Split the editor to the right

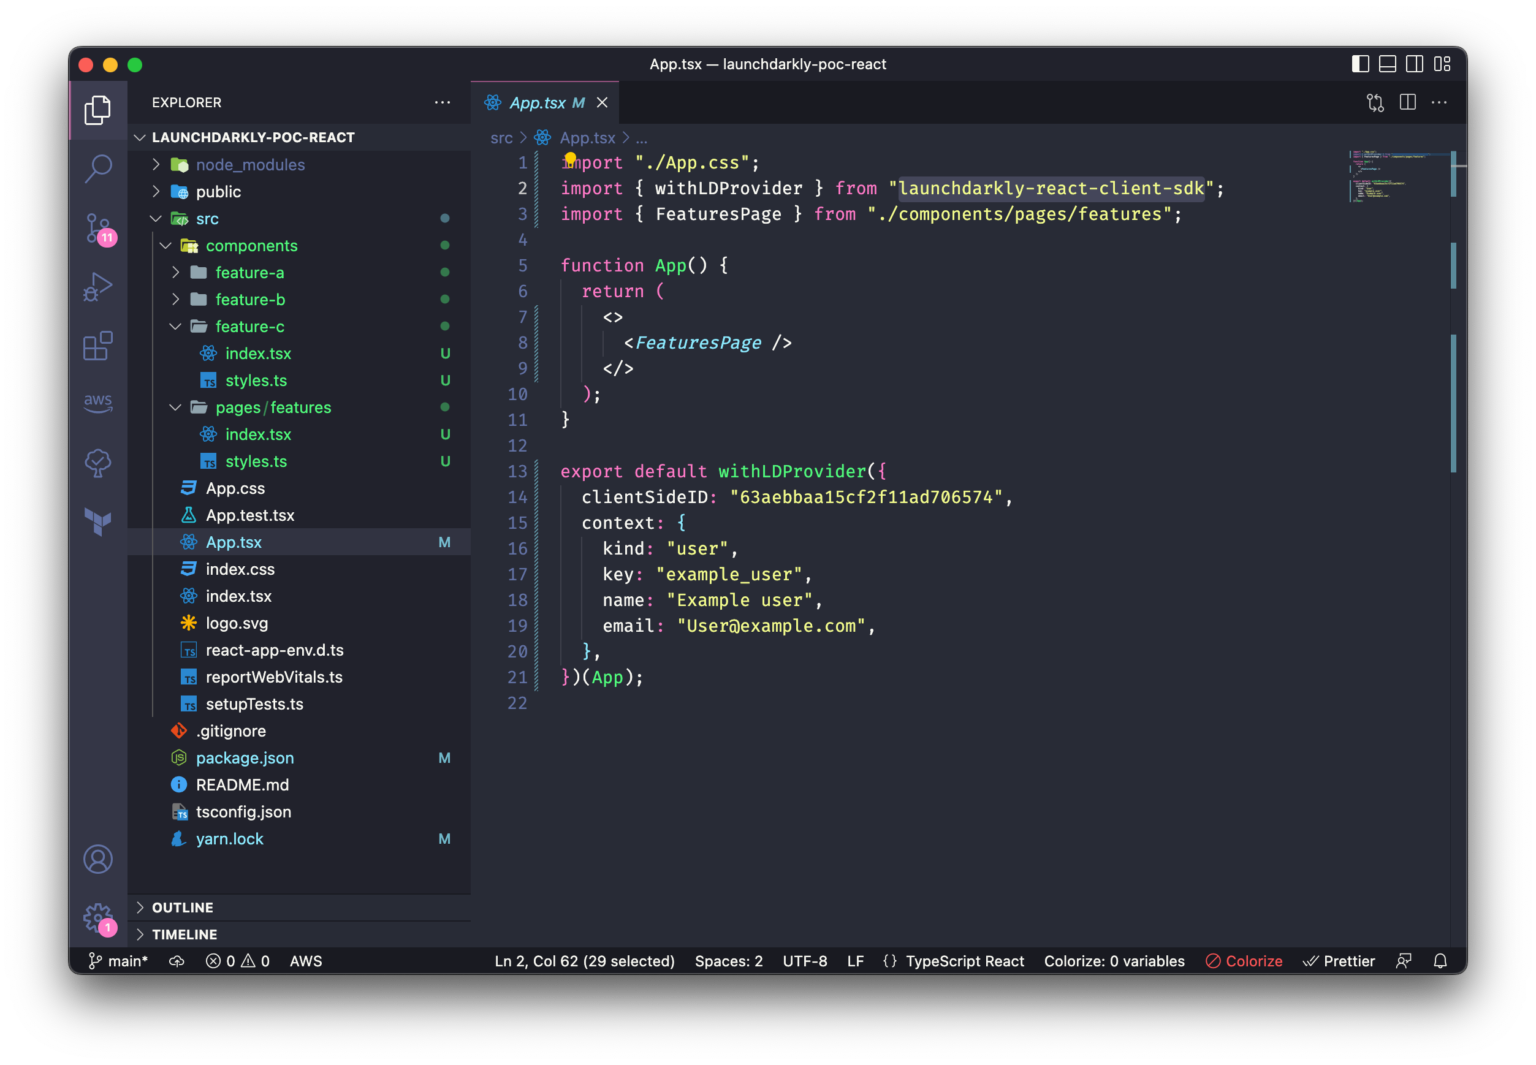(1407, 102)
